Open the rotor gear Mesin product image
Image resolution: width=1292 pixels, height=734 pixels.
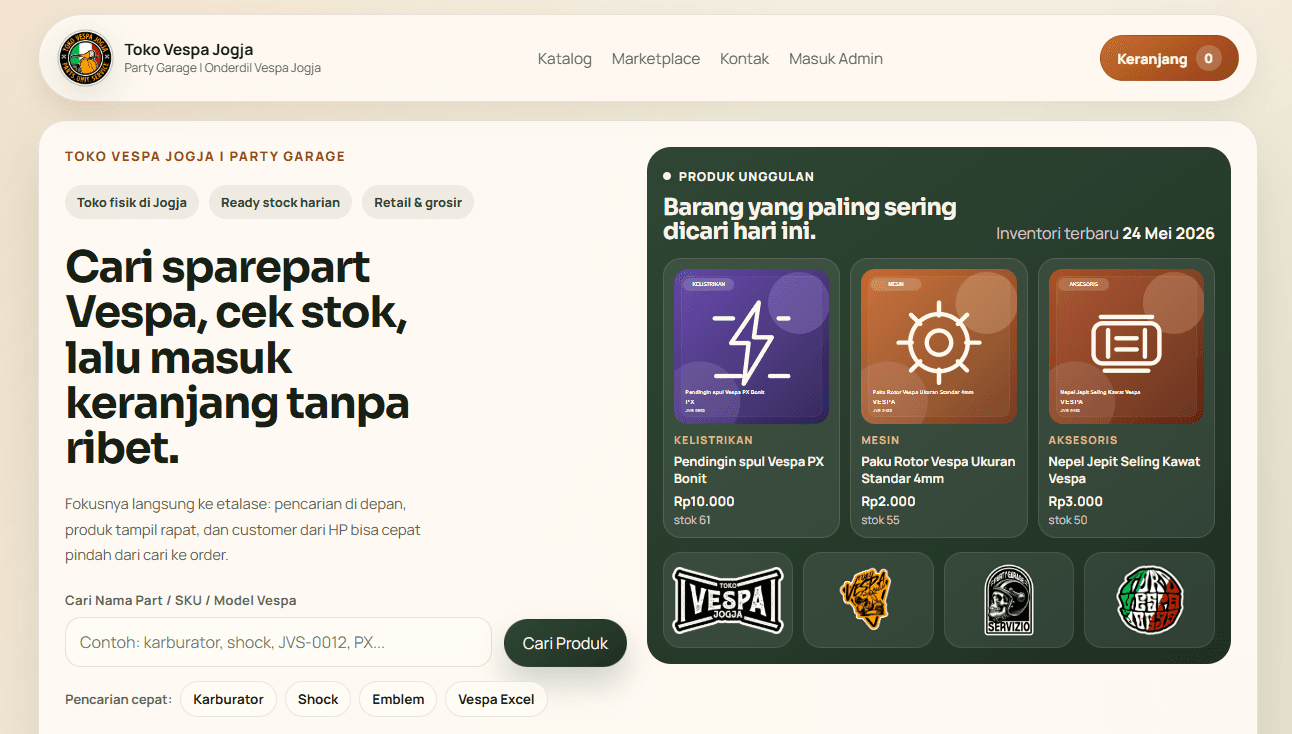coord(939,346)
